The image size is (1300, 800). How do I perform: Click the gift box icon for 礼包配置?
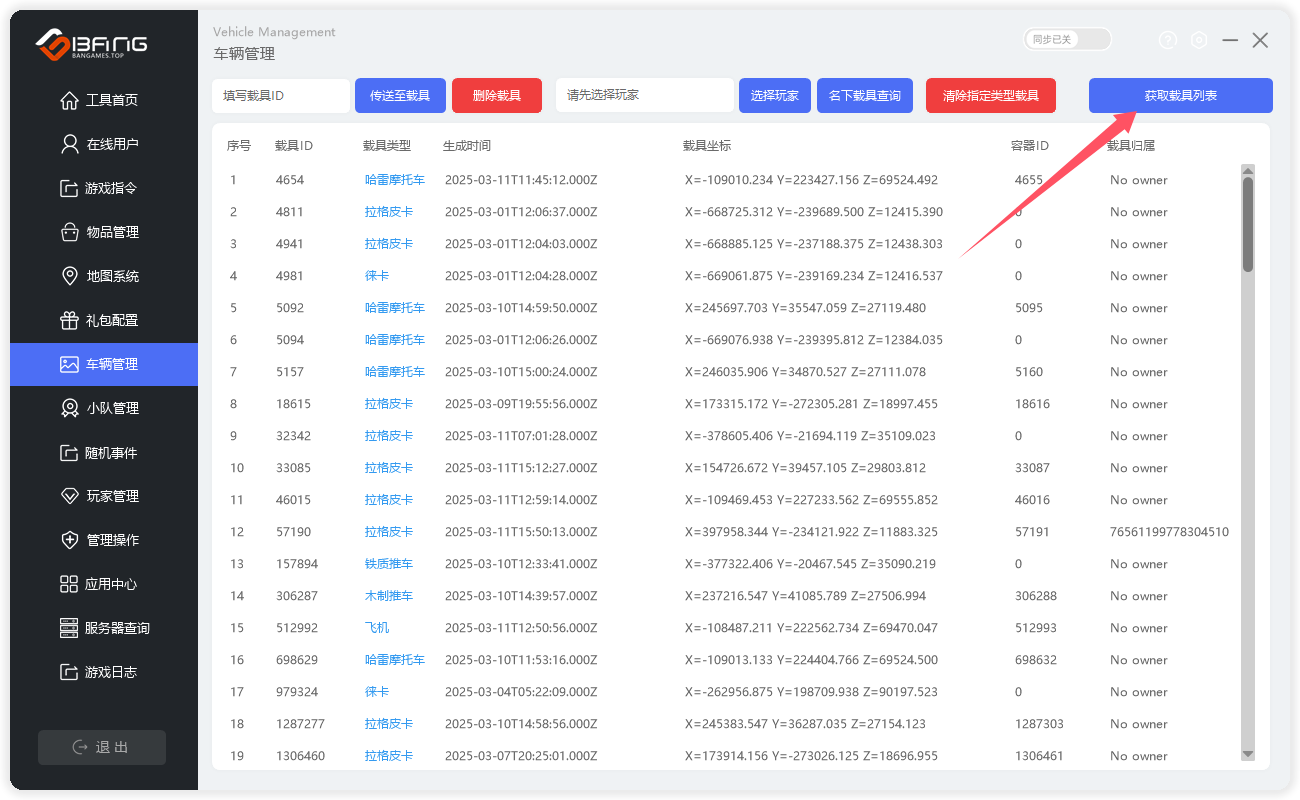[69, 320]
